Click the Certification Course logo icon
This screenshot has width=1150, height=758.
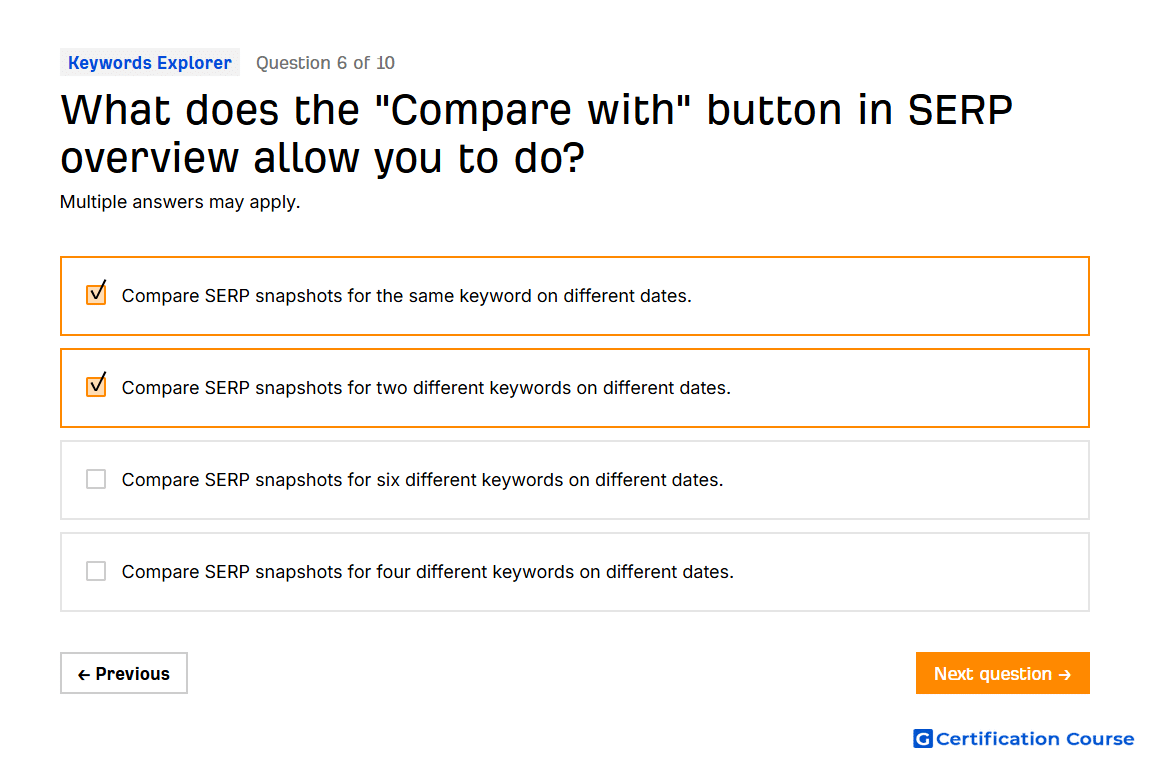(923, 738)
